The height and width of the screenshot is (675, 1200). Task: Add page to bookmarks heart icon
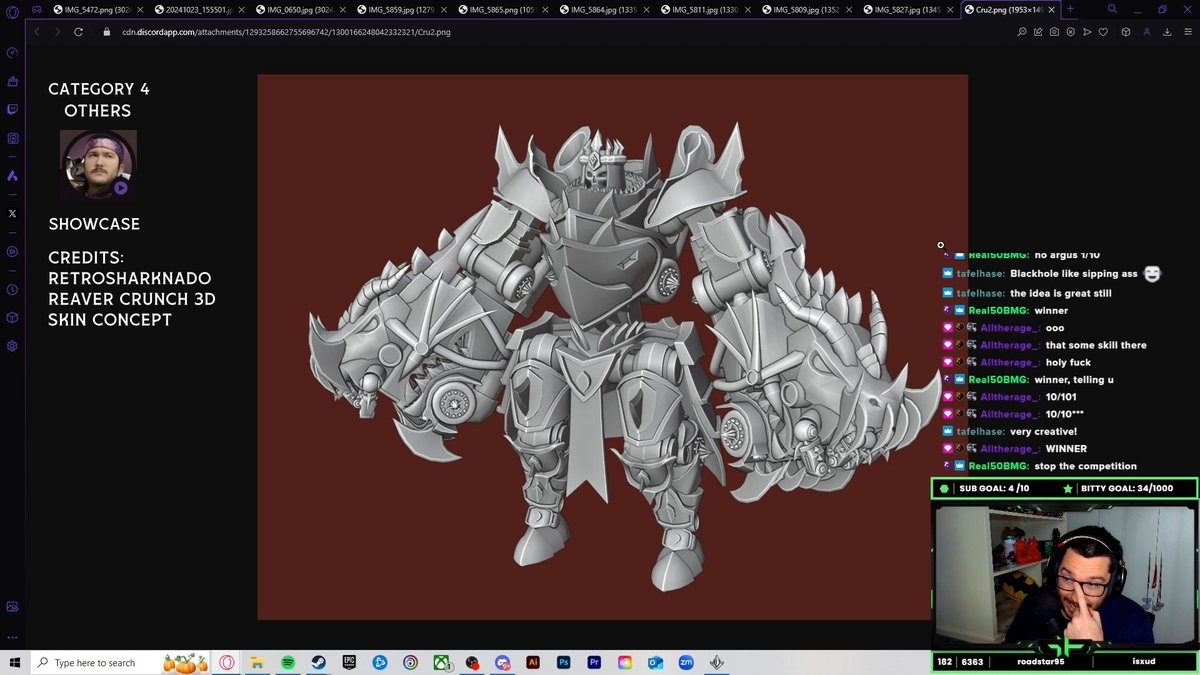tap(1103, 31)
